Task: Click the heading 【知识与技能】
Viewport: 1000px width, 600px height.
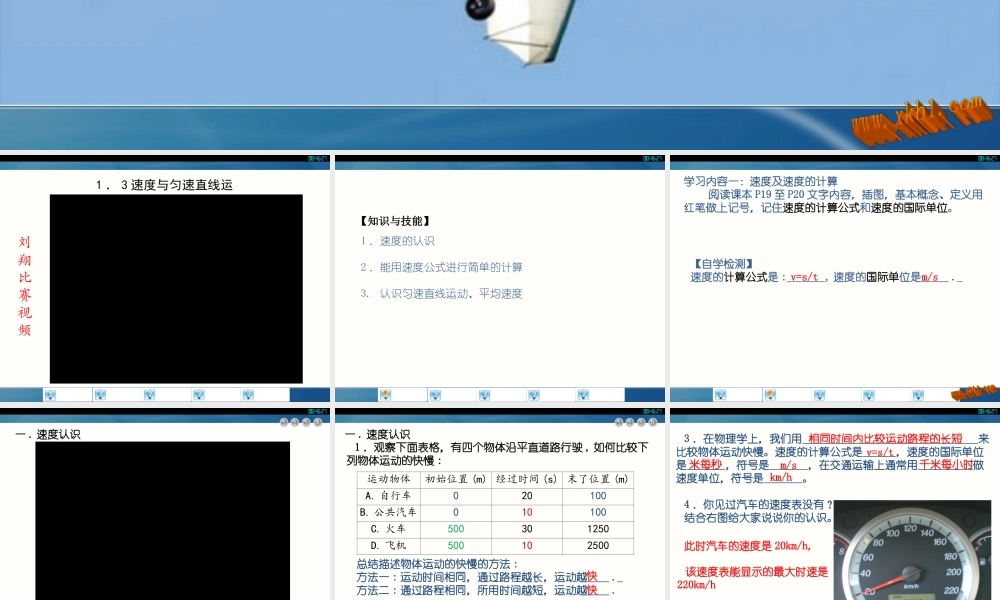Action: point(395,221)
